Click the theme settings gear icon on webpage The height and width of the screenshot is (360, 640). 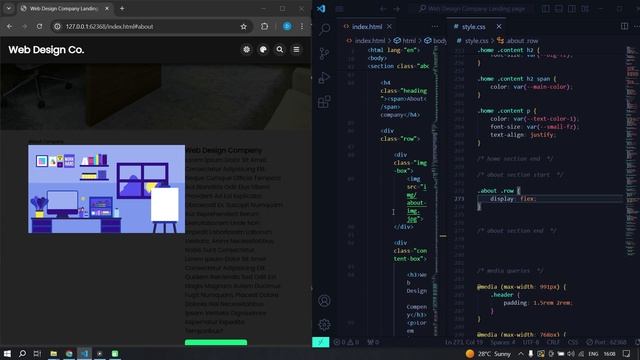(247, 49)
